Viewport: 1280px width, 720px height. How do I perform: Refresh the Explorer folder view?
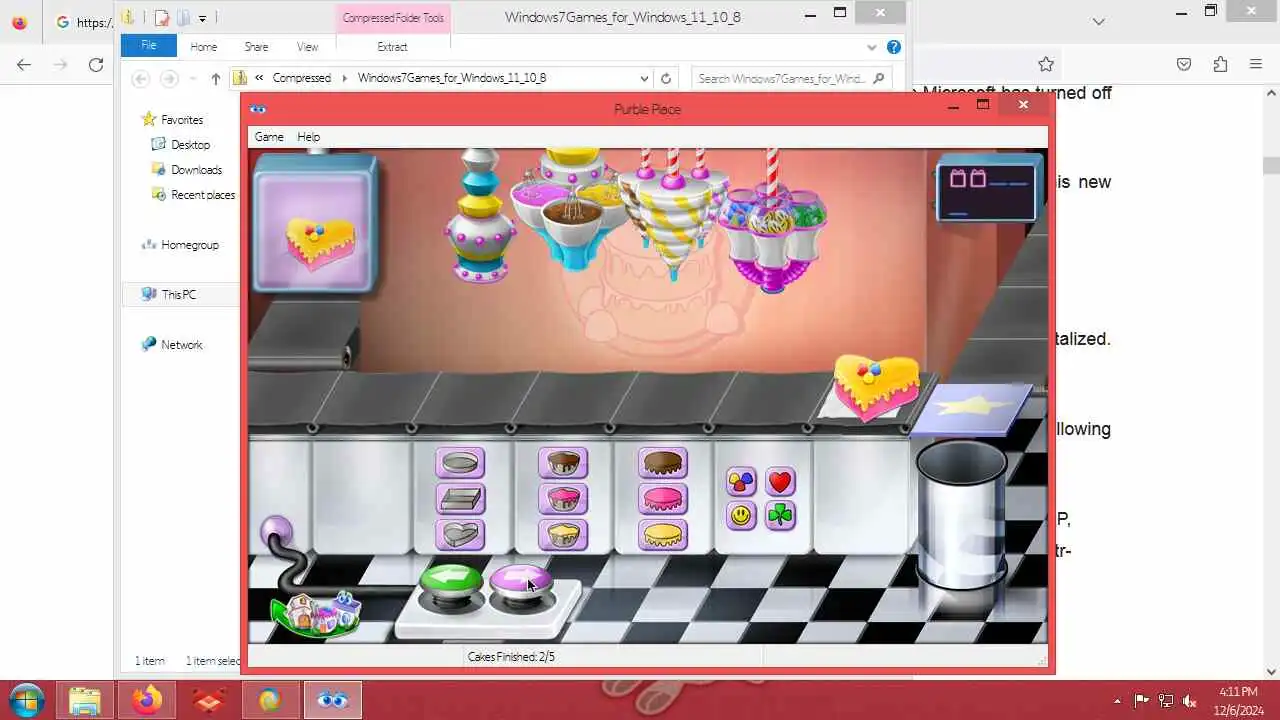click(x=666, y=78)
